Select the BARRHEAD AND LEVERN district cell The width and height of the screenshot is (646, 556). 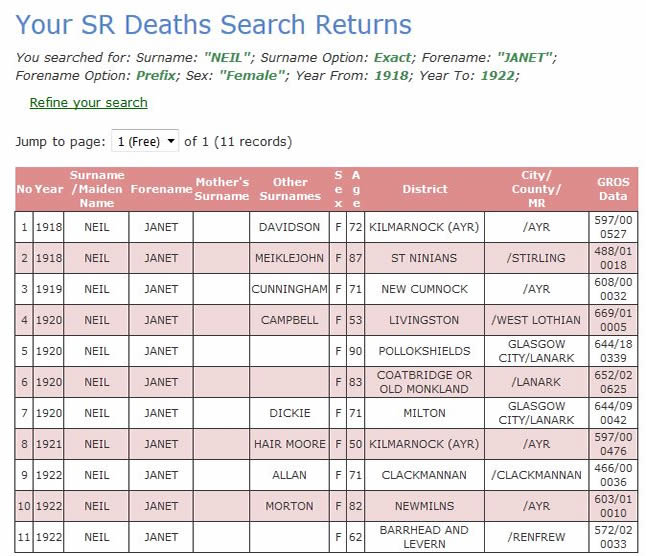point(425,537)
